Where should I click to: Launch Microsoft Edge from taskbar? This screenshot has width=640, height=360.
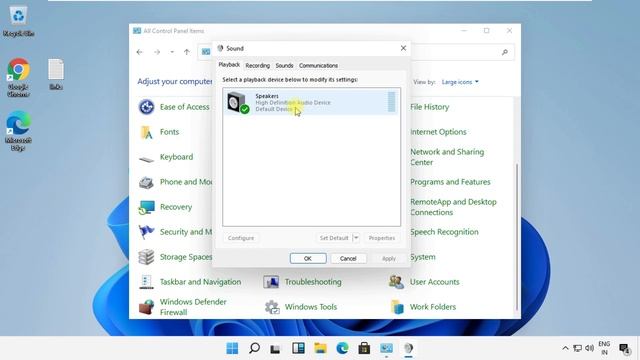pyautogui.click(x=342, y=348)
